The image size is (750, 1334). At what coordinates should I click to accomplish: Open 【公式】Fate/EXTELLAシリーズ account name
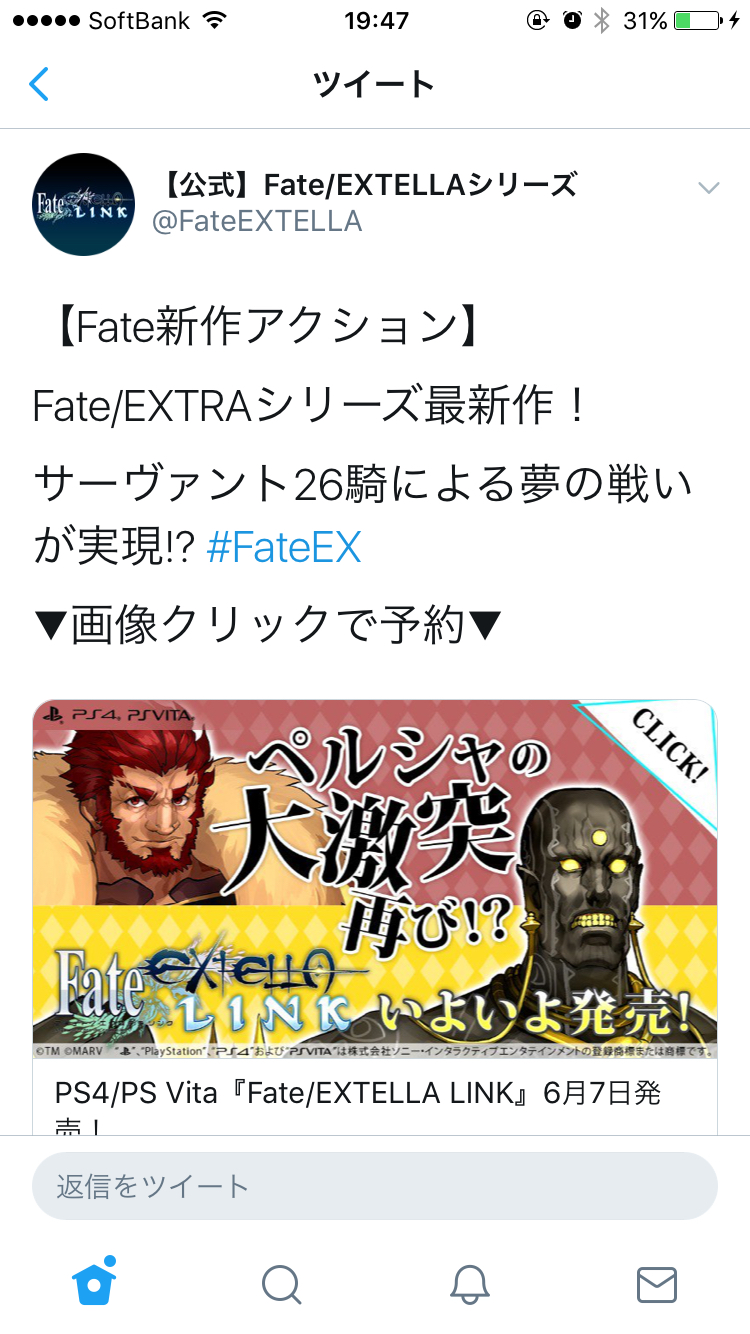point(365,184)
